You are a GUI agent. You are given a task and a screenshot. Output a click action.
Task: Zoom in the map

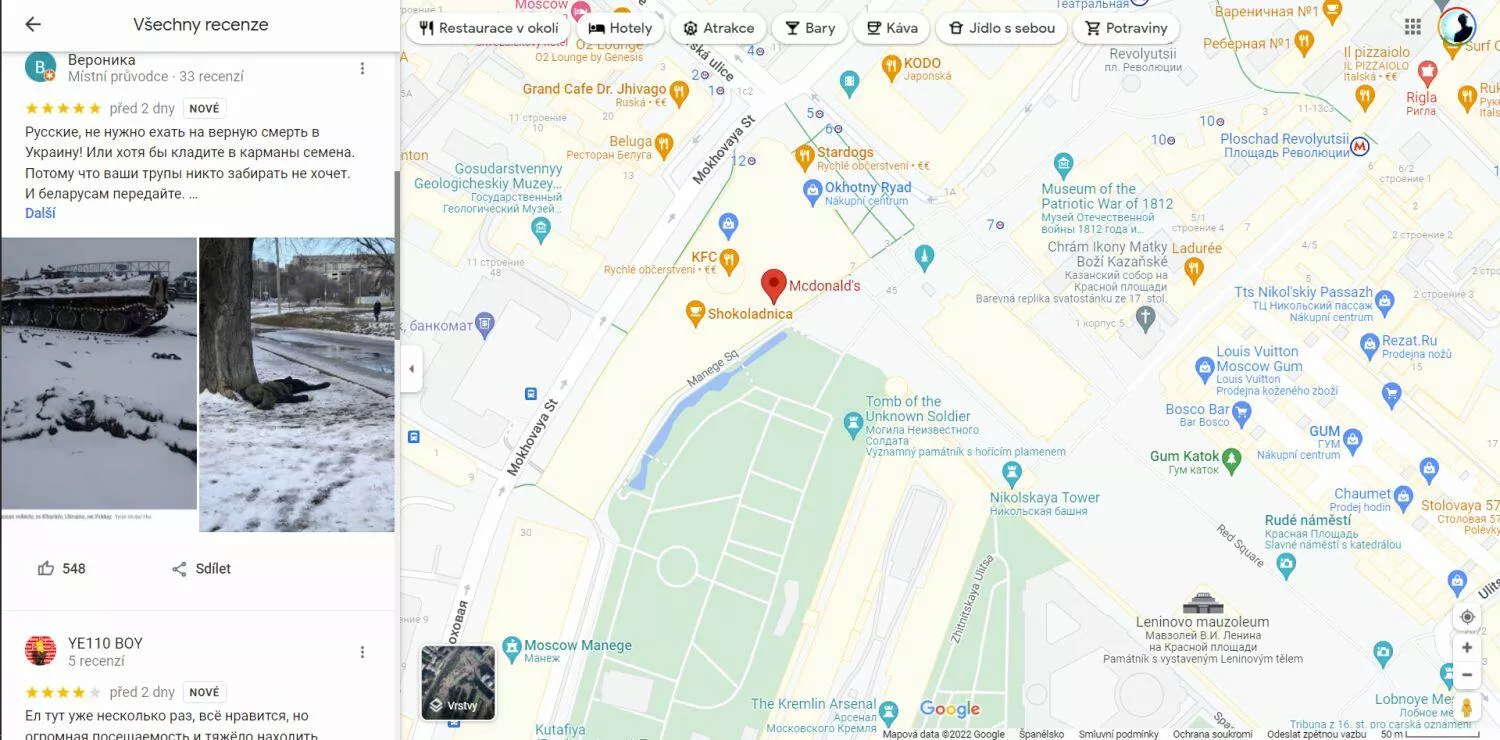click(1467, 647)
